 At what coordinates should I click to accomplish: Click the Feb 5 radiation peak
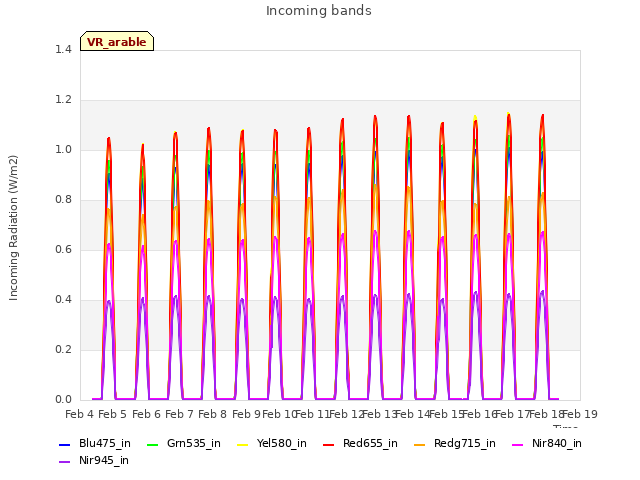(x=109, y=139)
